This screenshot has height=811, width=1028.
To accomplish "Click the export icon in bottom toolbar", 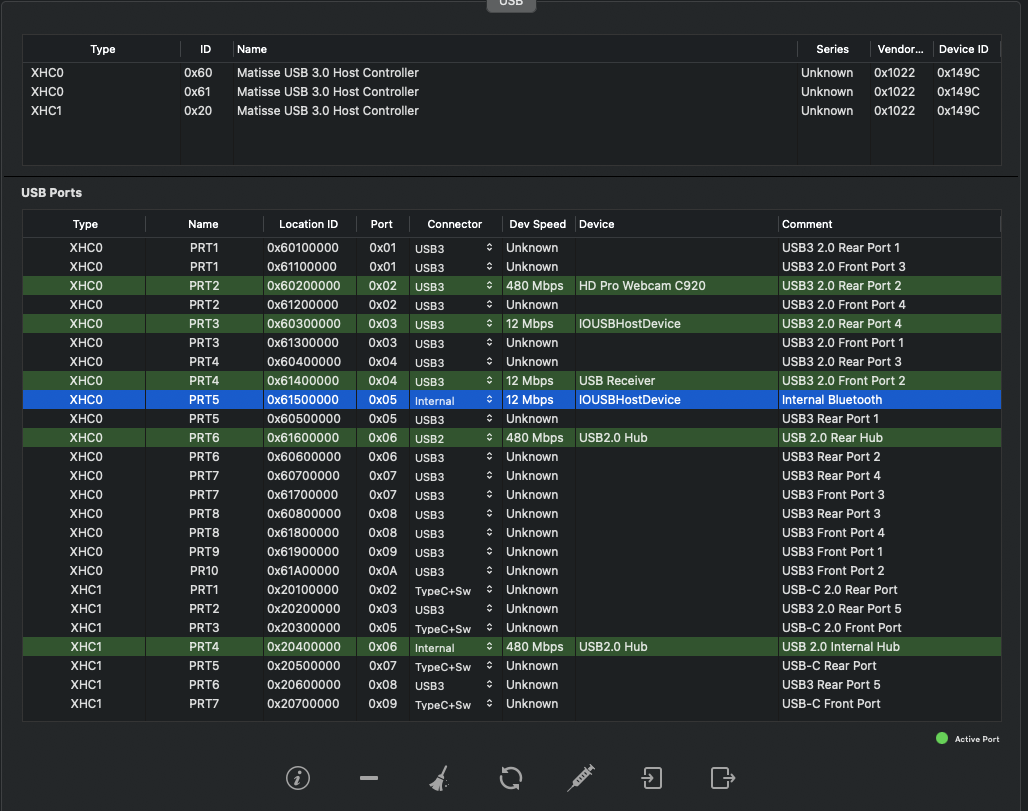I will (x=722, y=778).
